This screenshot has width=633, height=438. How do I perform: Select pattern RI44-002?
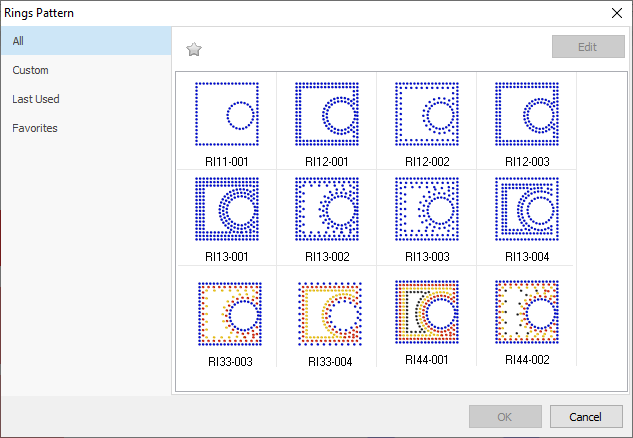click(527, 312)
